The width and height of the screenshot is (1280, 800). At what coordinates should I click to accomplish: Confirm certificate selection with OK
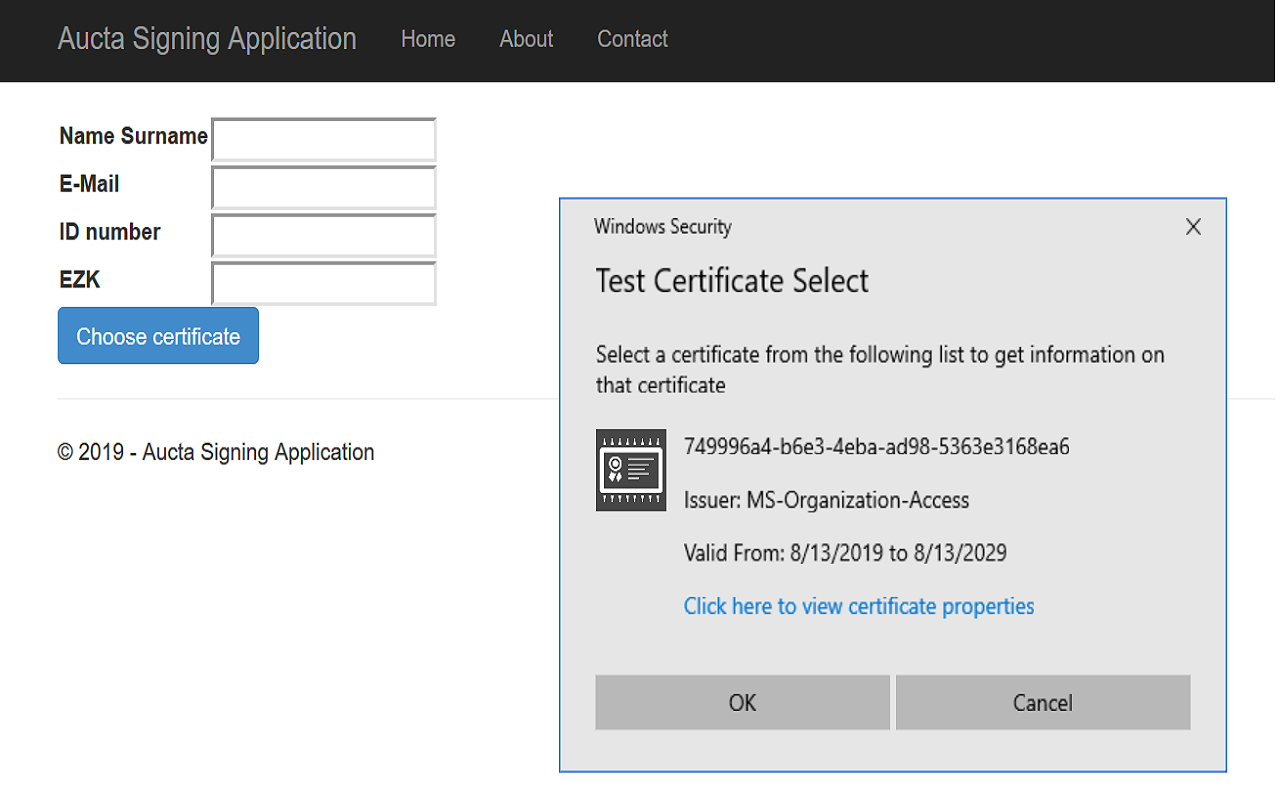(742, 702)
